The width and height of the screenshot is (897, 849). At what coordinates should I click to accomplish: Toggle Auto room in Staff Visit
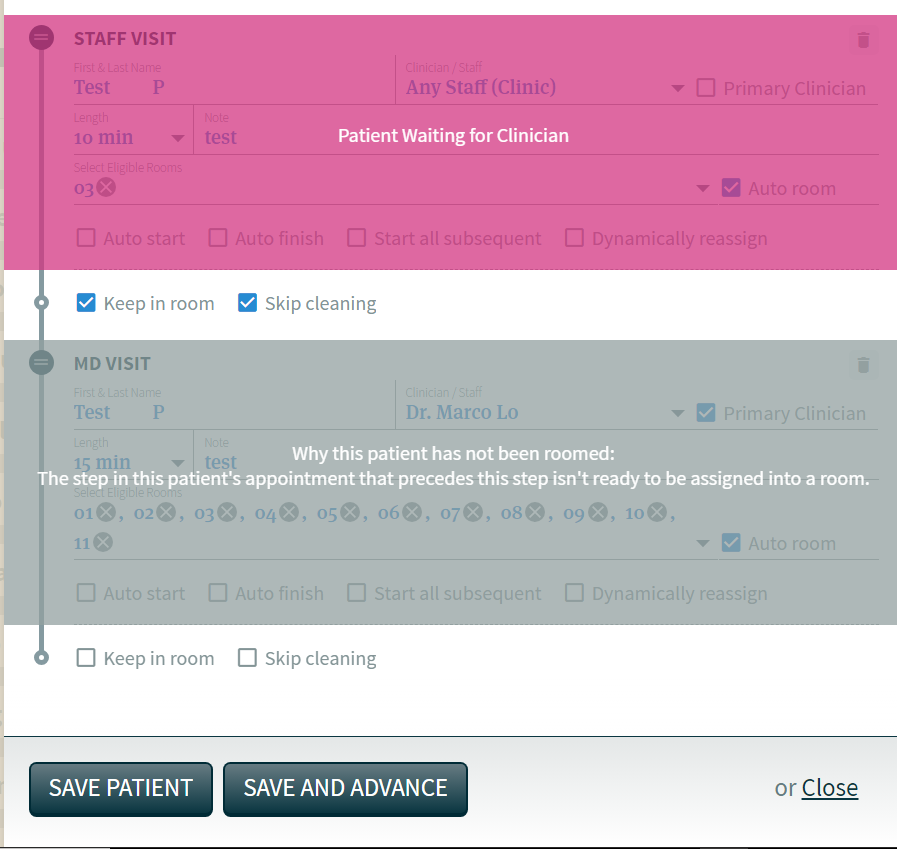click(731, 188)
